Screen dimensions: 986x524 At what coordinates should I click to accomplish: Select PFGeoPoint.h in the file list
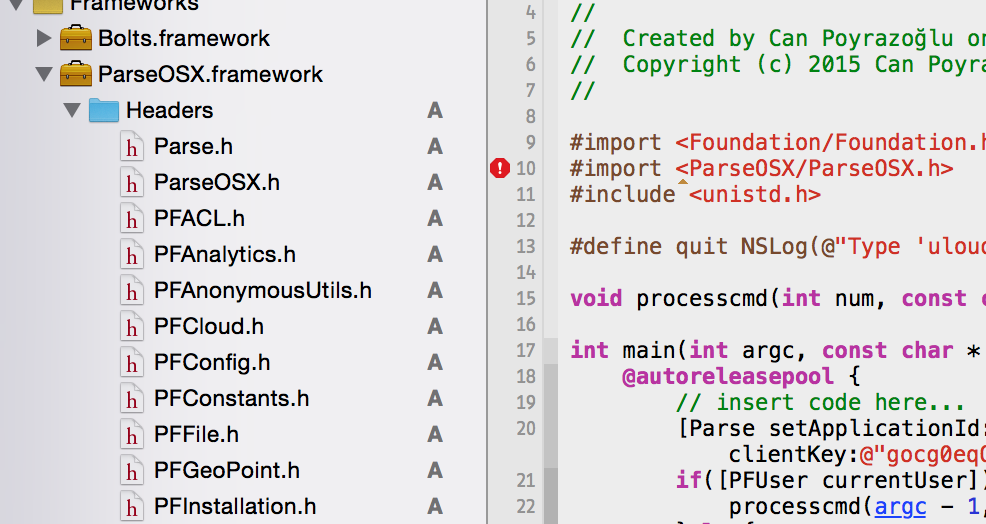[x=226, y=471]
